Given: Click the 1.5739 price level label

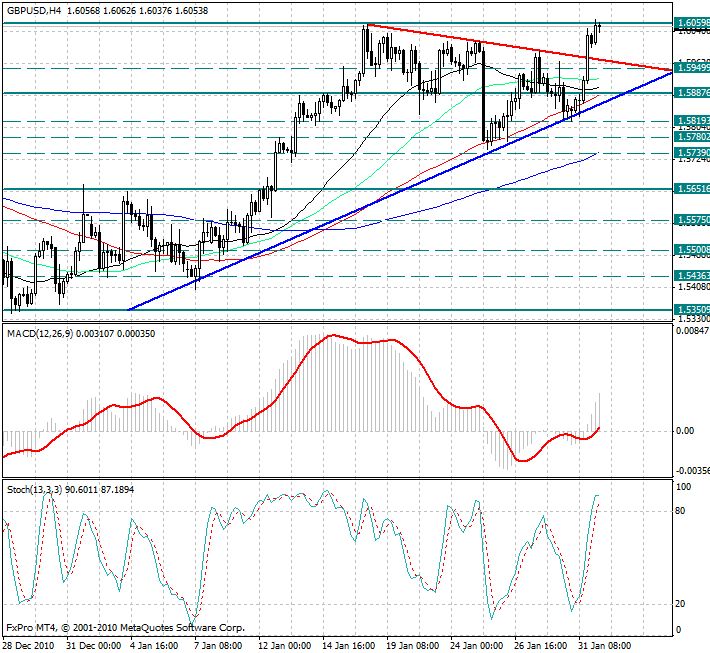Looking at the screenshot, I should [692, 153].
